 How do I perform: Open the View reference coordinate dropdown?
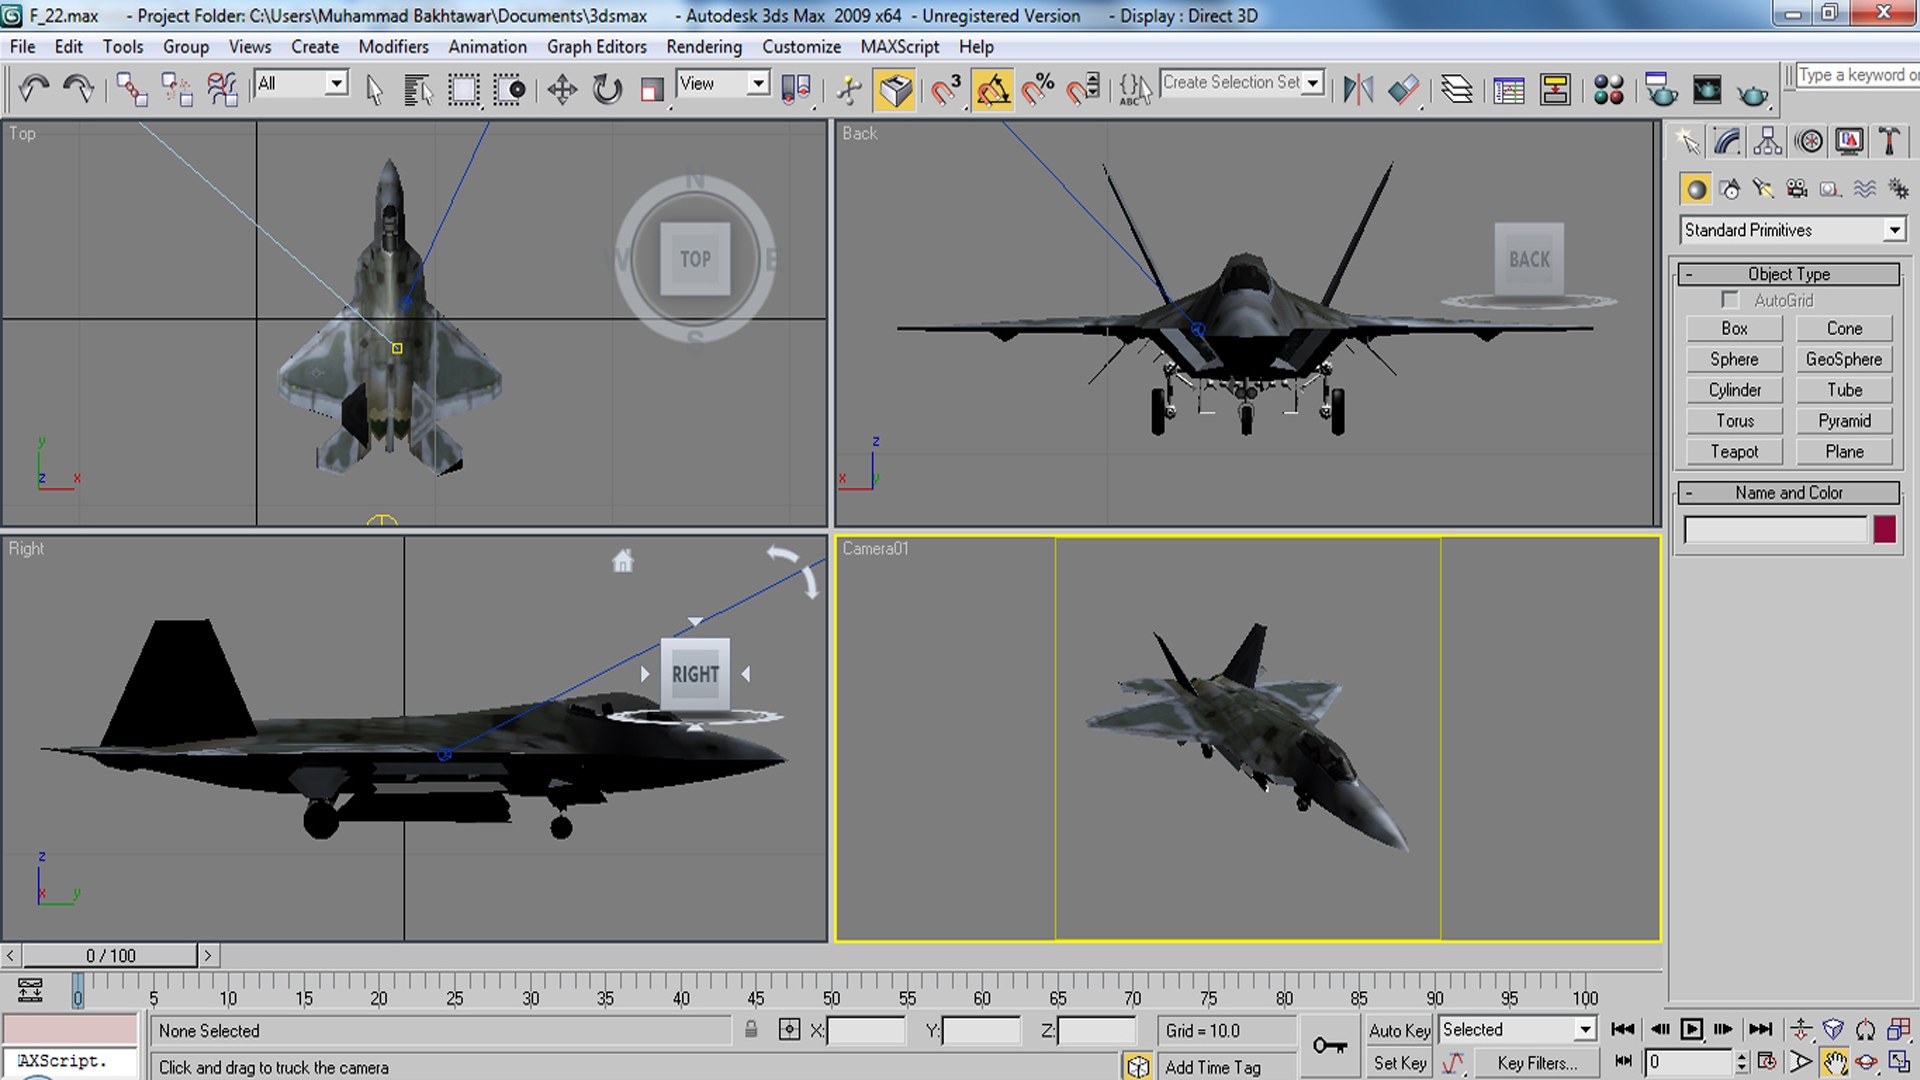(x=723, y=83)
